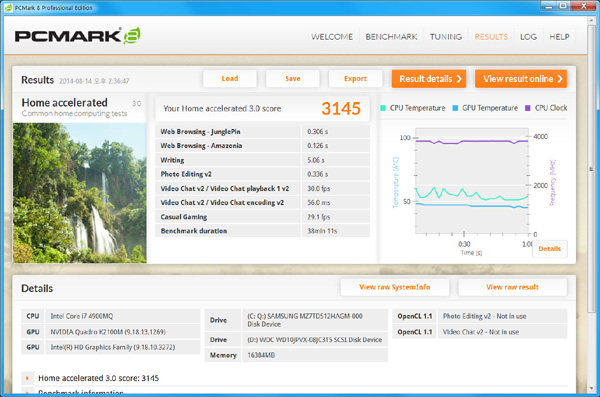The image size is (600, 397).
Task: Click the waterfall benchmark thumbnail image
Action: click(x=80, y=193)
